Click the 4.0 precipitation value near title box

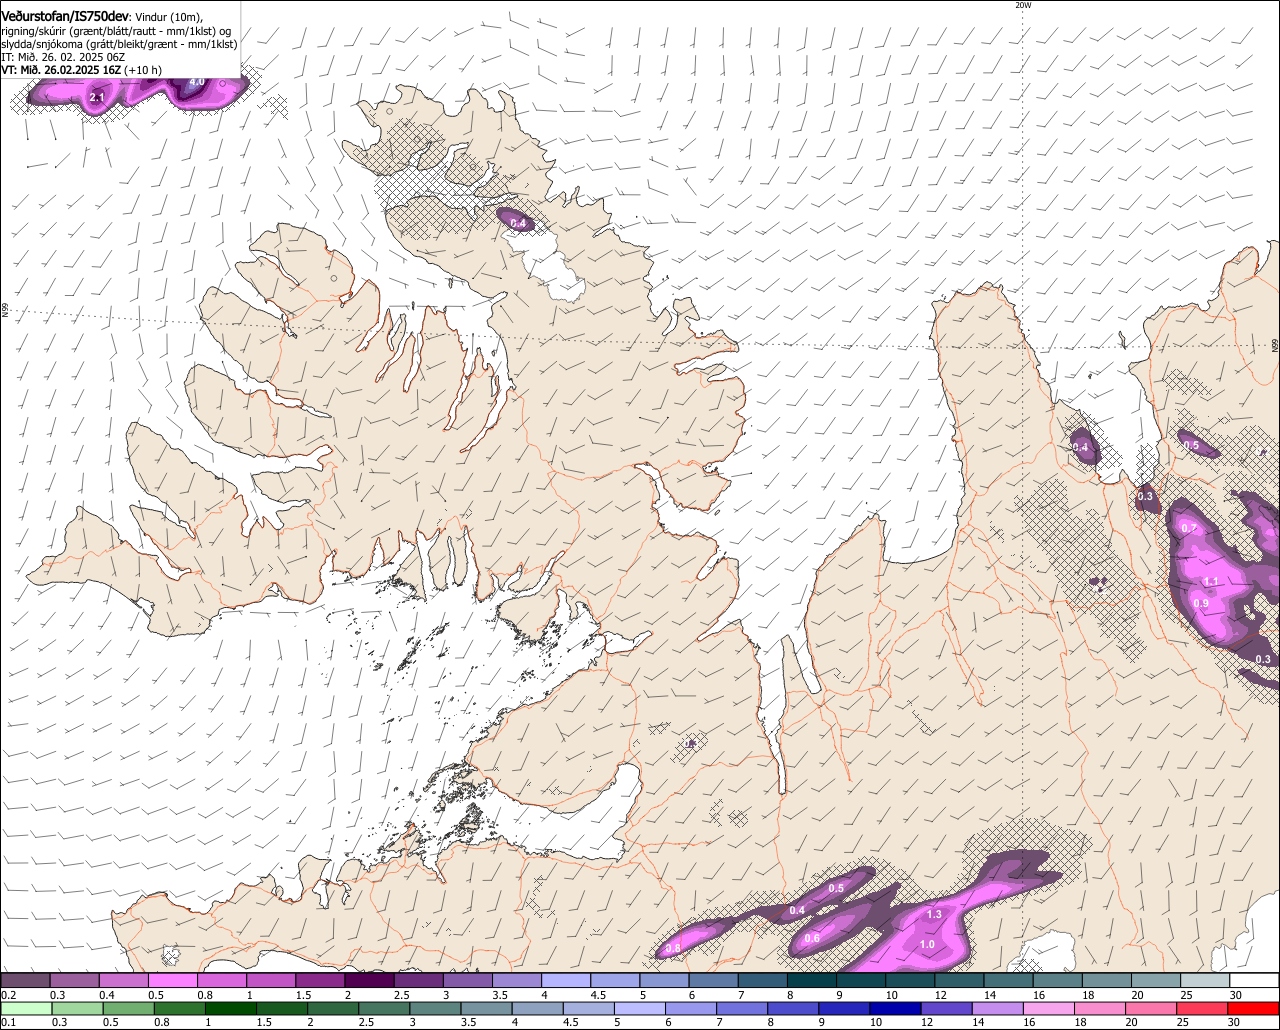tap(197, 81)
